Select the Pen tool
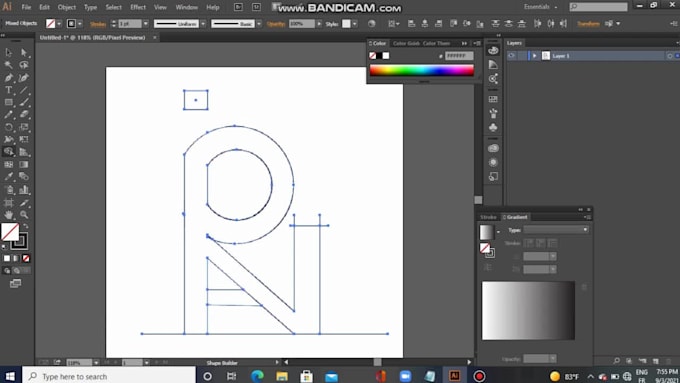The width and height of the screenshot is (680, 383). [8, 78]
